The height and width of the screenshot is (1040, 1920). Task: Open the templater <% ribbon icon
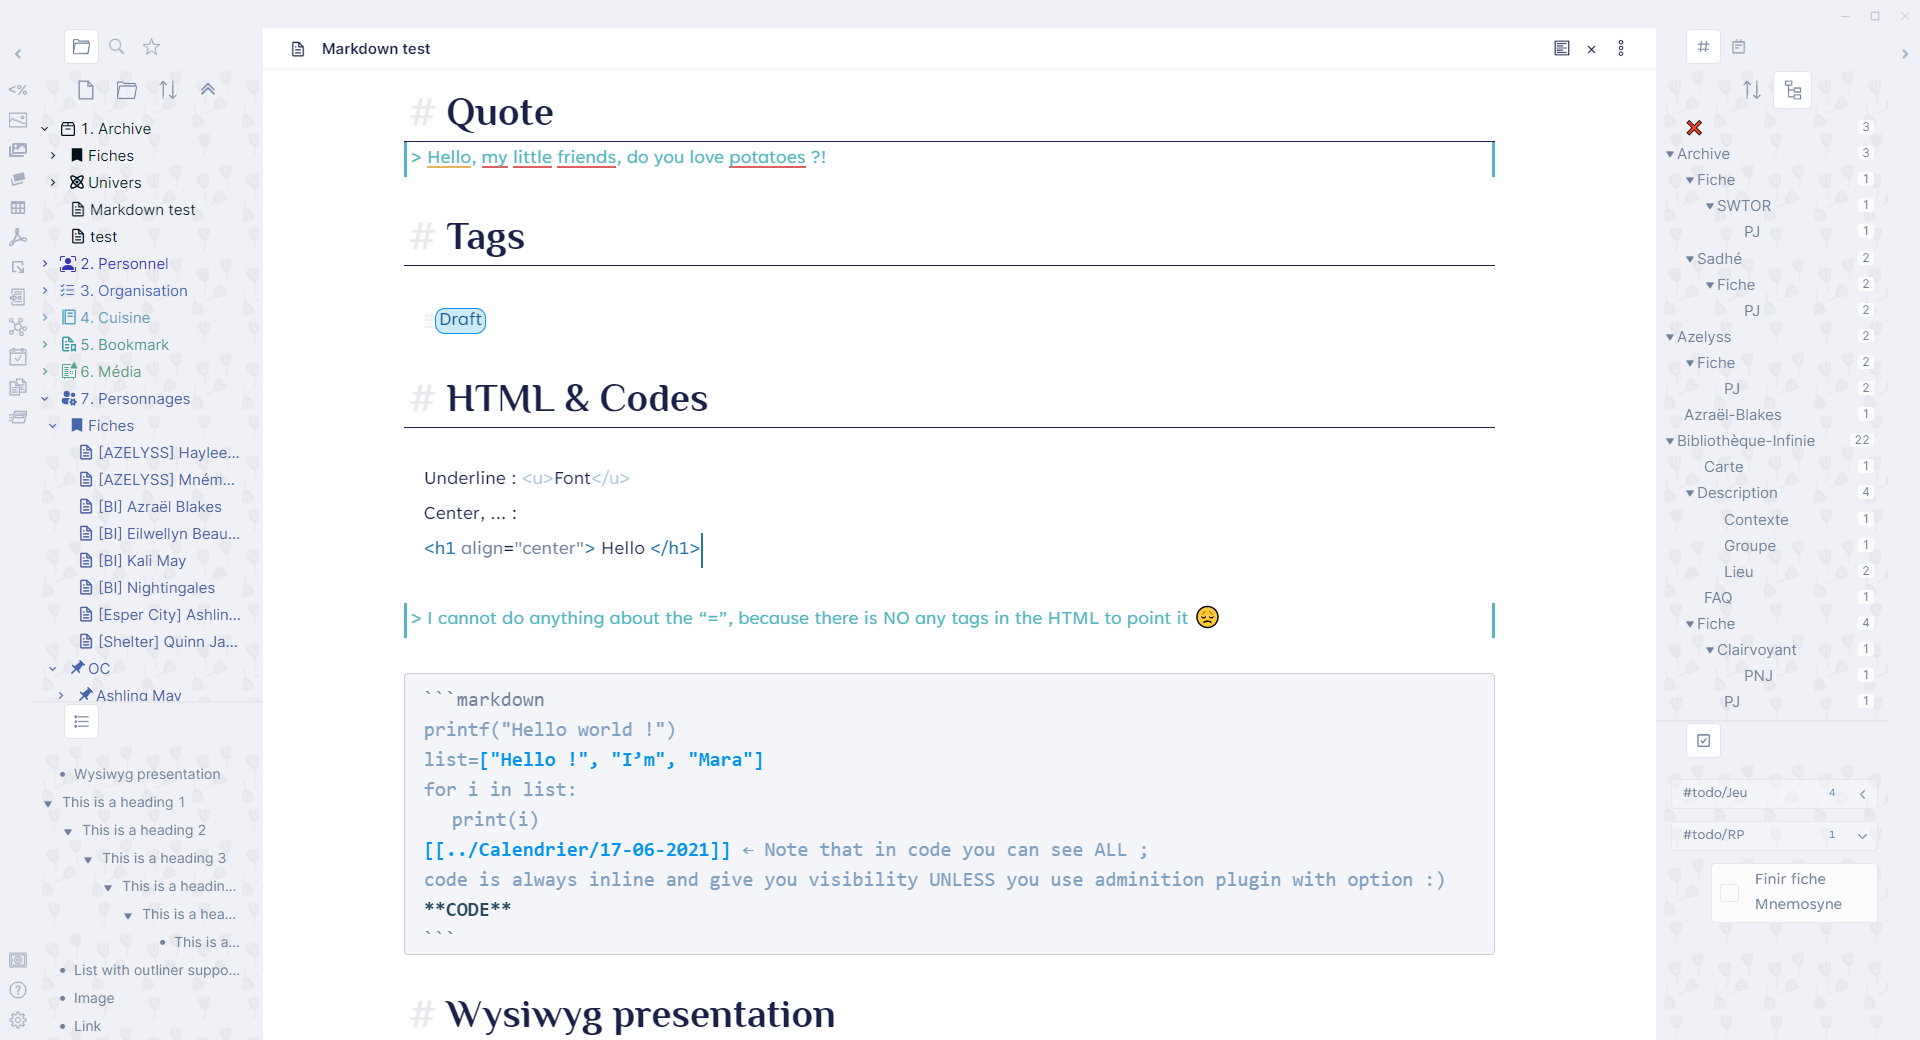coord(18,90)
